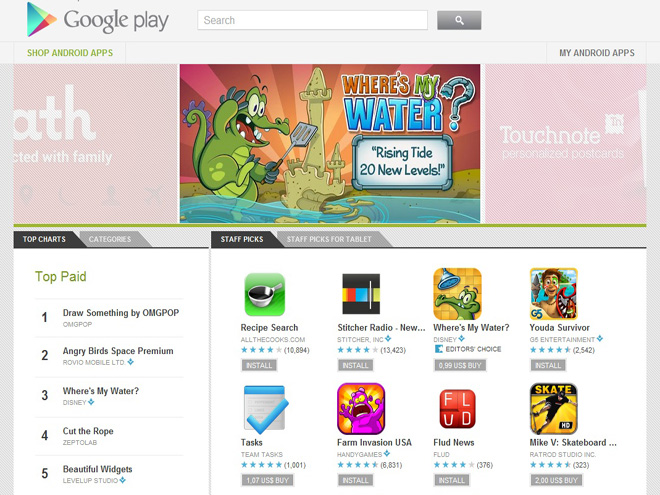Buy Where's My Water? for 0,99 US$

460,365
